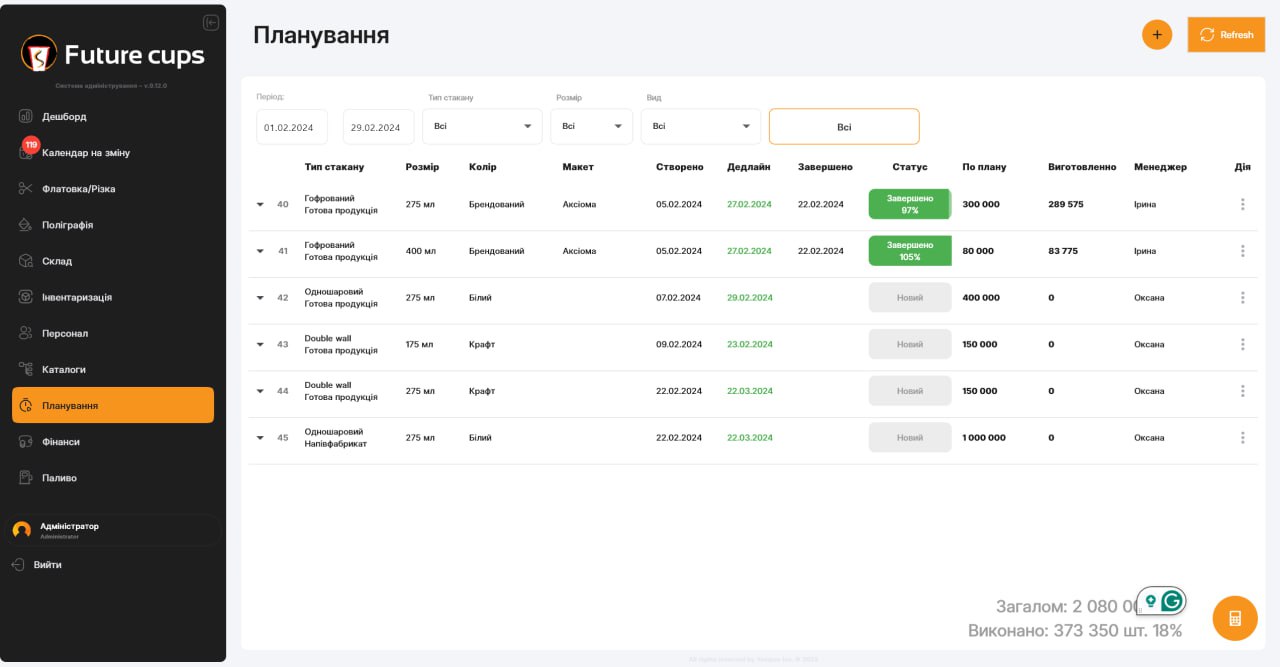This screenshot has height=667, width=1280.
Task: Log out using the Вийти button
Action: click(37, 564)
